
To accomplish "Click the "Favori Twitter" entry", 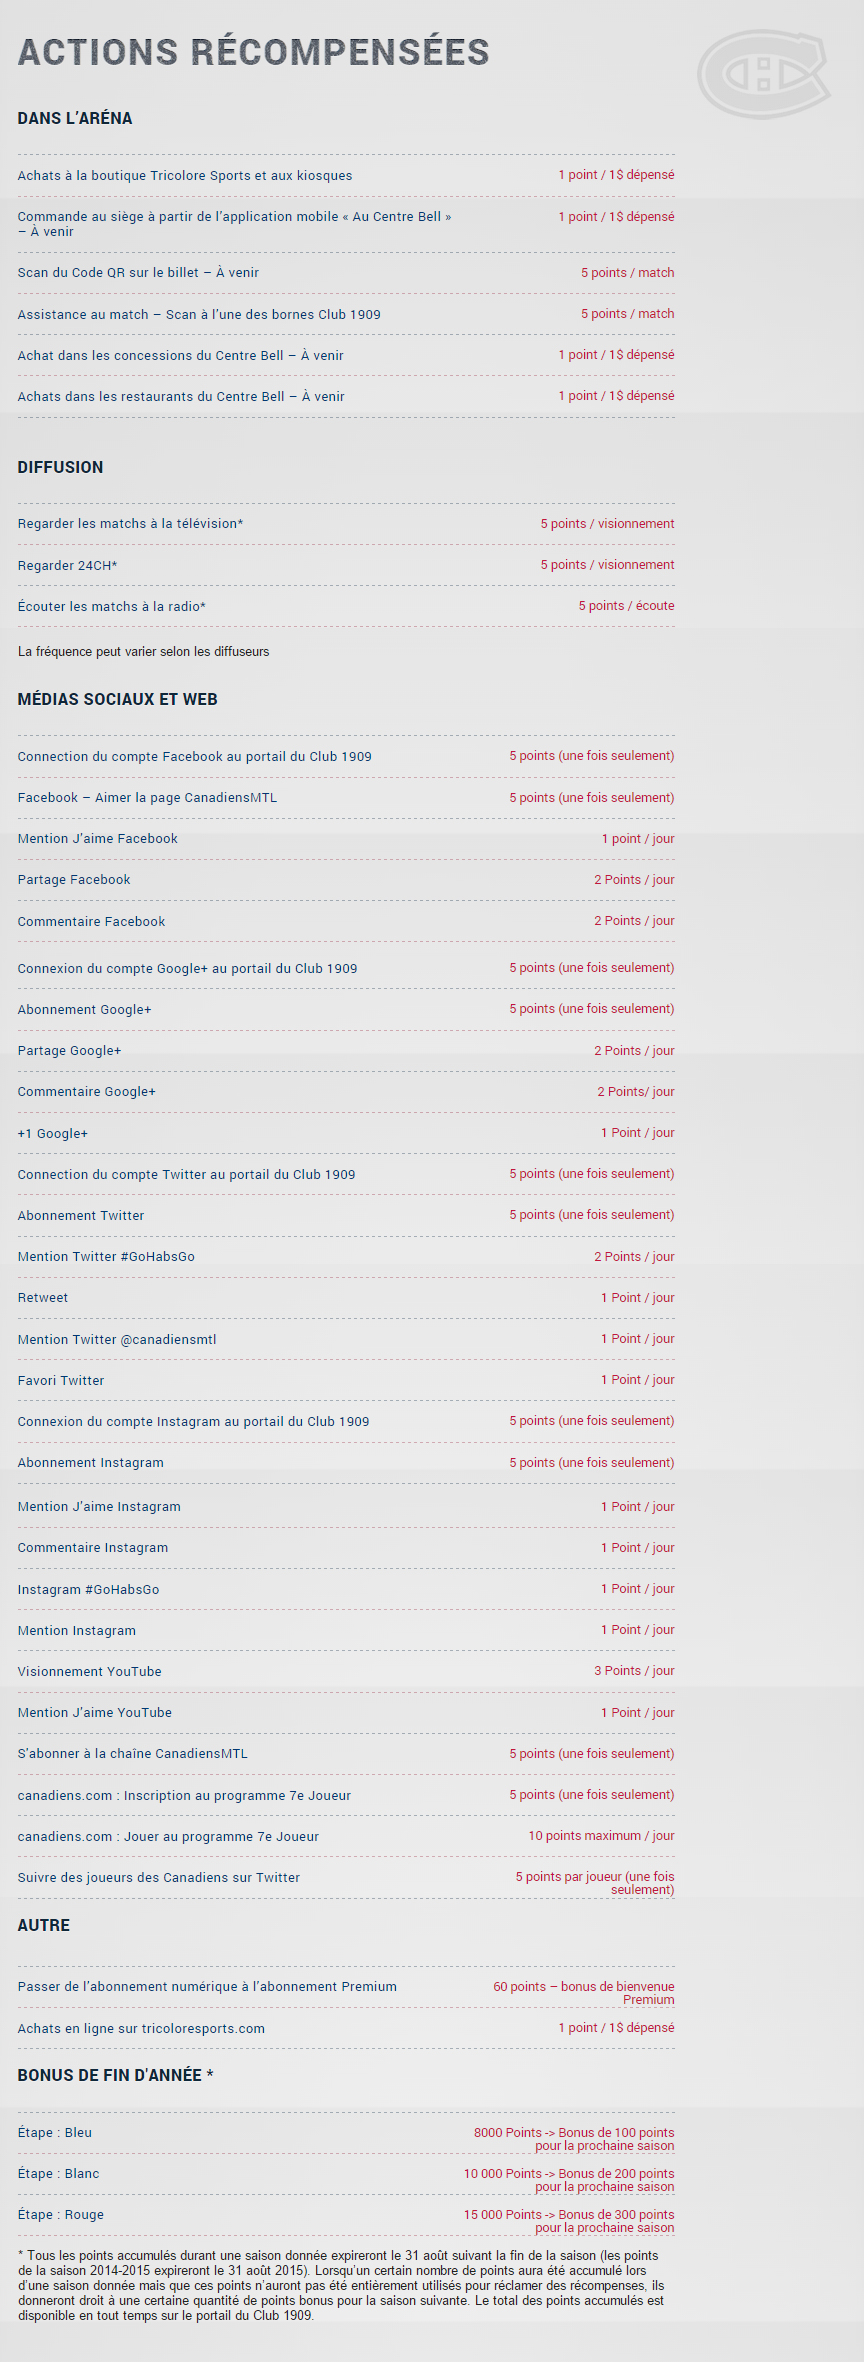I will (61, 1381).
